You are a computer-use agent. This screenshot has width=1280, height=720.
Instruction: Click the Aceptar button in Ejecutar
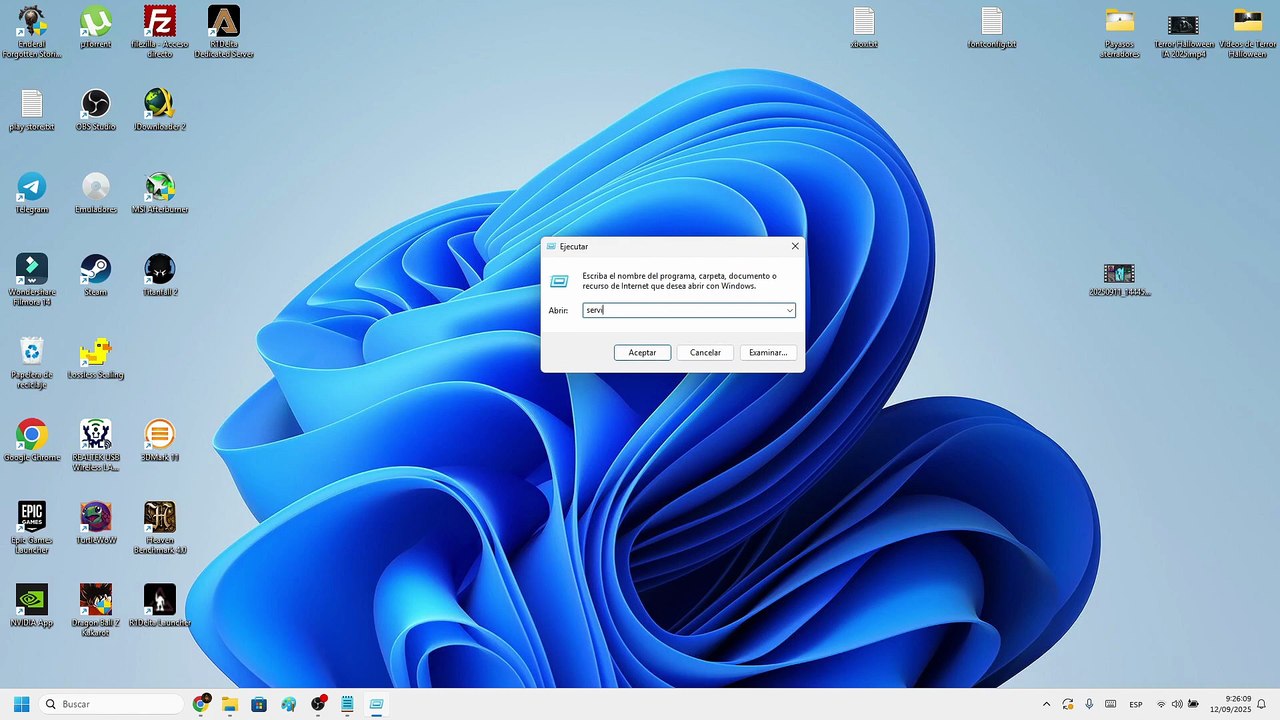(642, 352)
